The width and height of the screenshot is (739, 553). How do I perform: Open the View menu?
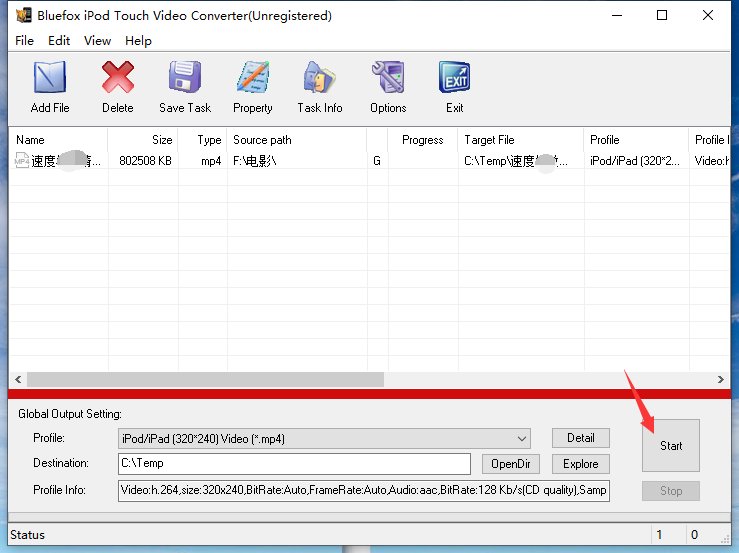tap(97, 41)
